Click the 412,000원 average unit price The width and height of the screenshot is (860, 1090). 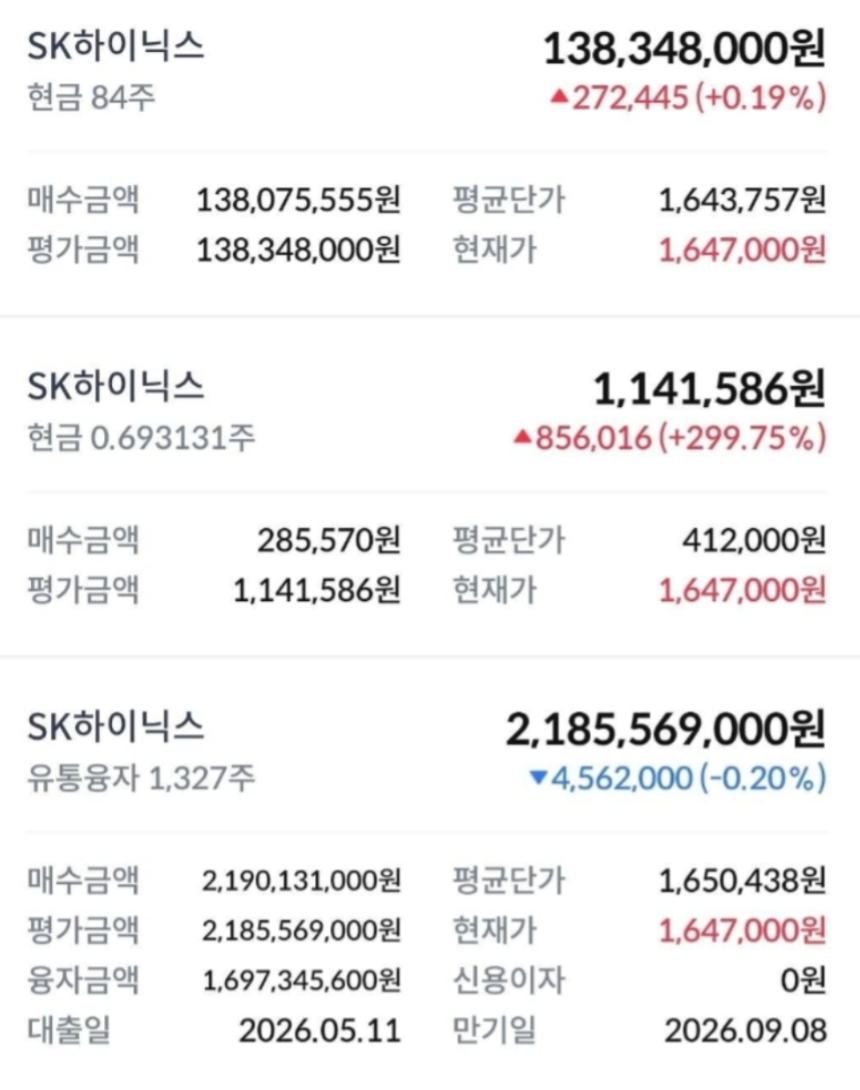pos(754,540)
